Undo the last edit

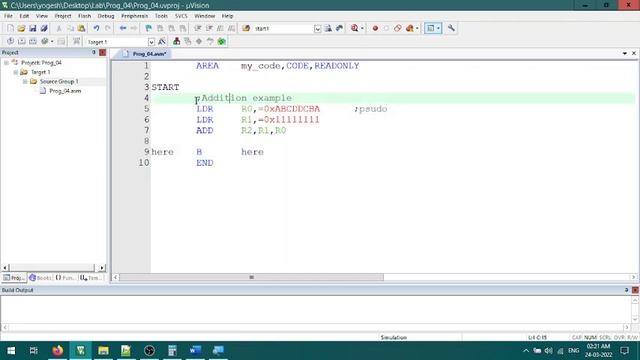(96, 28)
